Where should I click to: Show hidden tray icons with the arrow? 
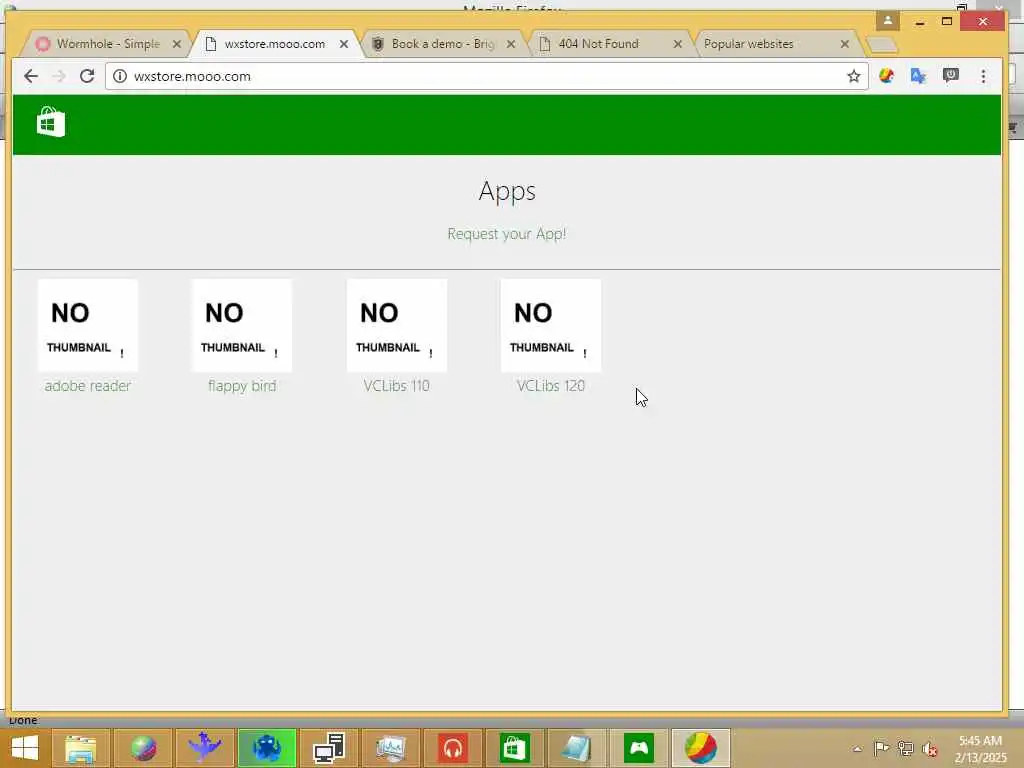click(857, 749)
